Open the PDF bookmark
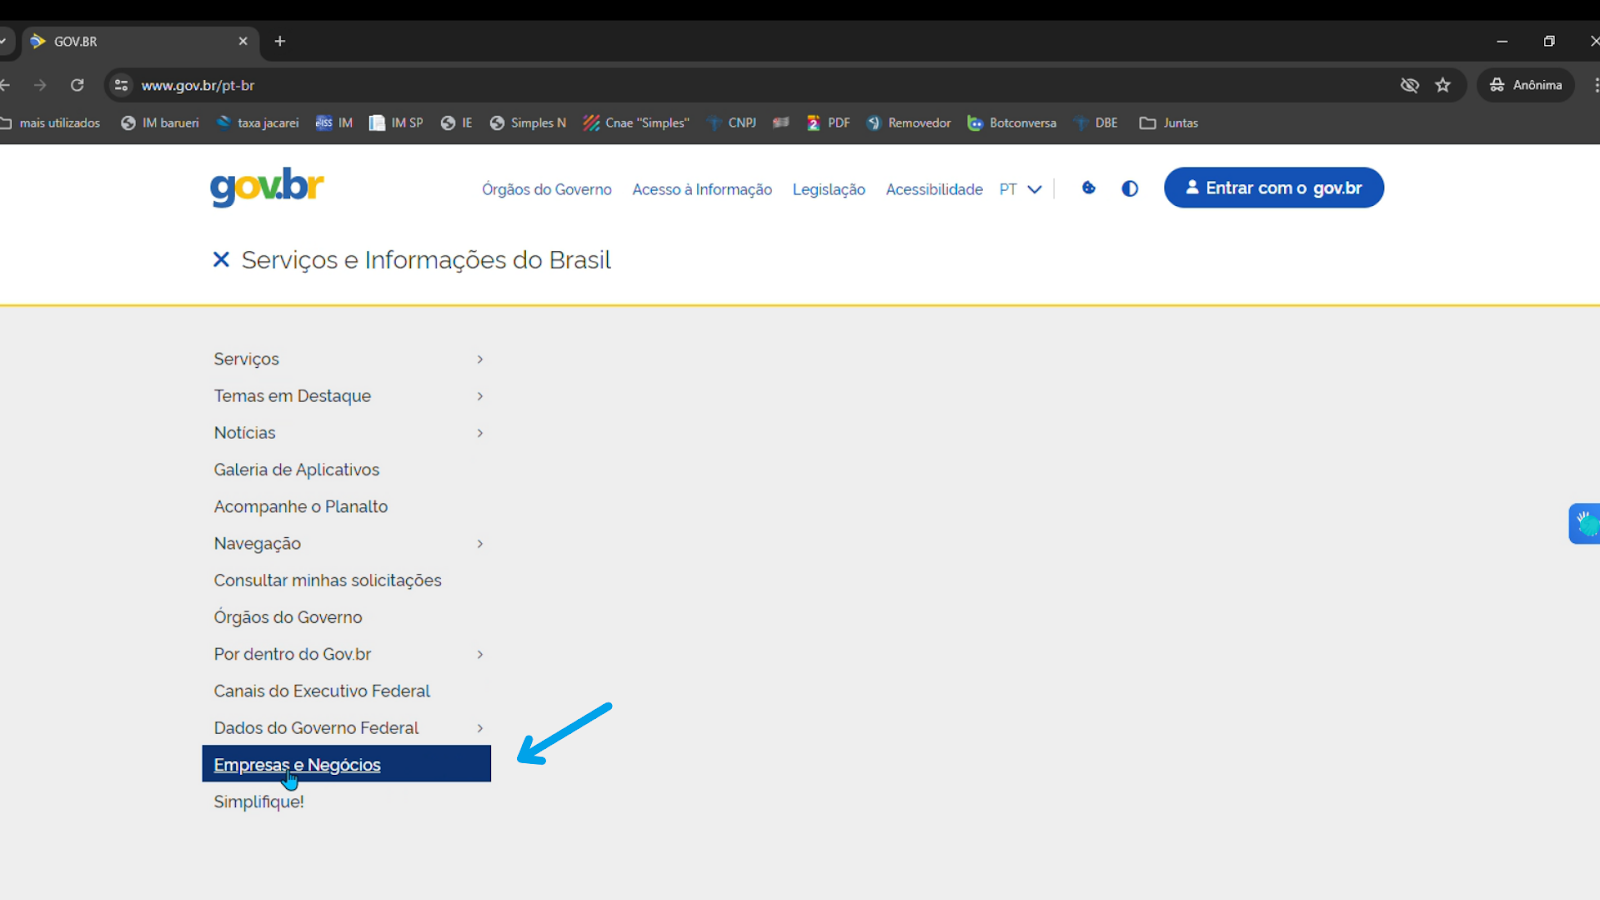1600x900 pixels. pyautogui.click(x=828, y=123)
